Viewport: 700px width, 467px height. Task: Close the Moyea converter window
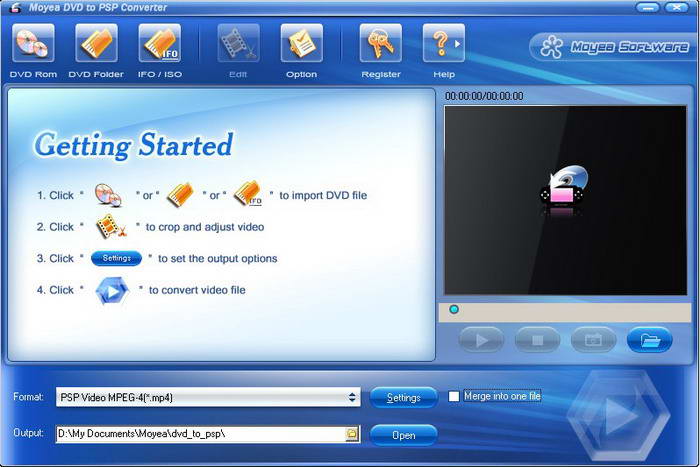pos(676,8)
